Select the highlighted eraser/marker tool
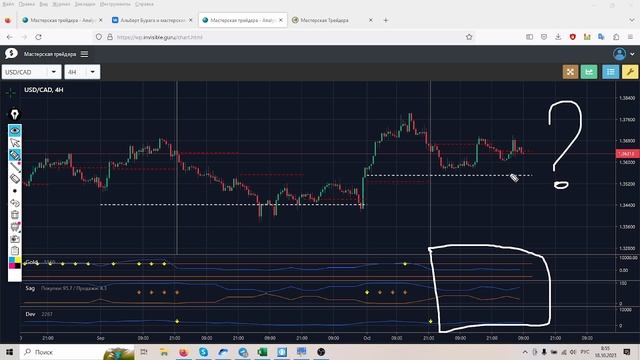Image resolution: width=640 pixels, height=360 pixels. coord(15,155)
